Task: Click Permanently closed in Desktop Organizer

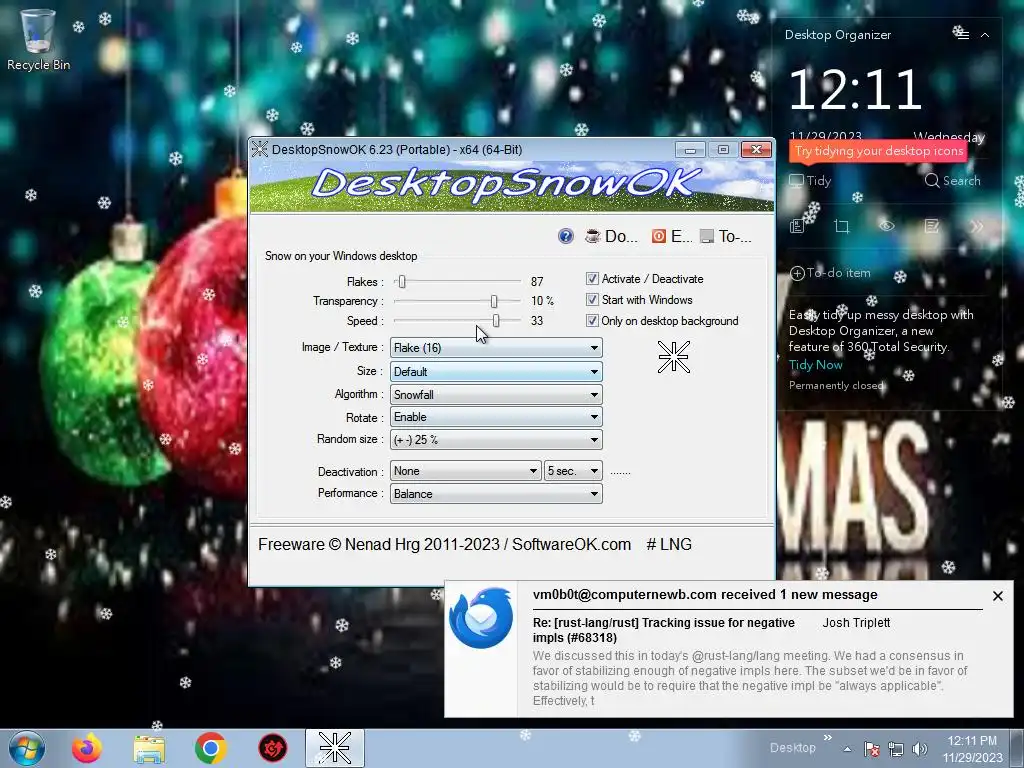Action: click(x=836, y=385)
